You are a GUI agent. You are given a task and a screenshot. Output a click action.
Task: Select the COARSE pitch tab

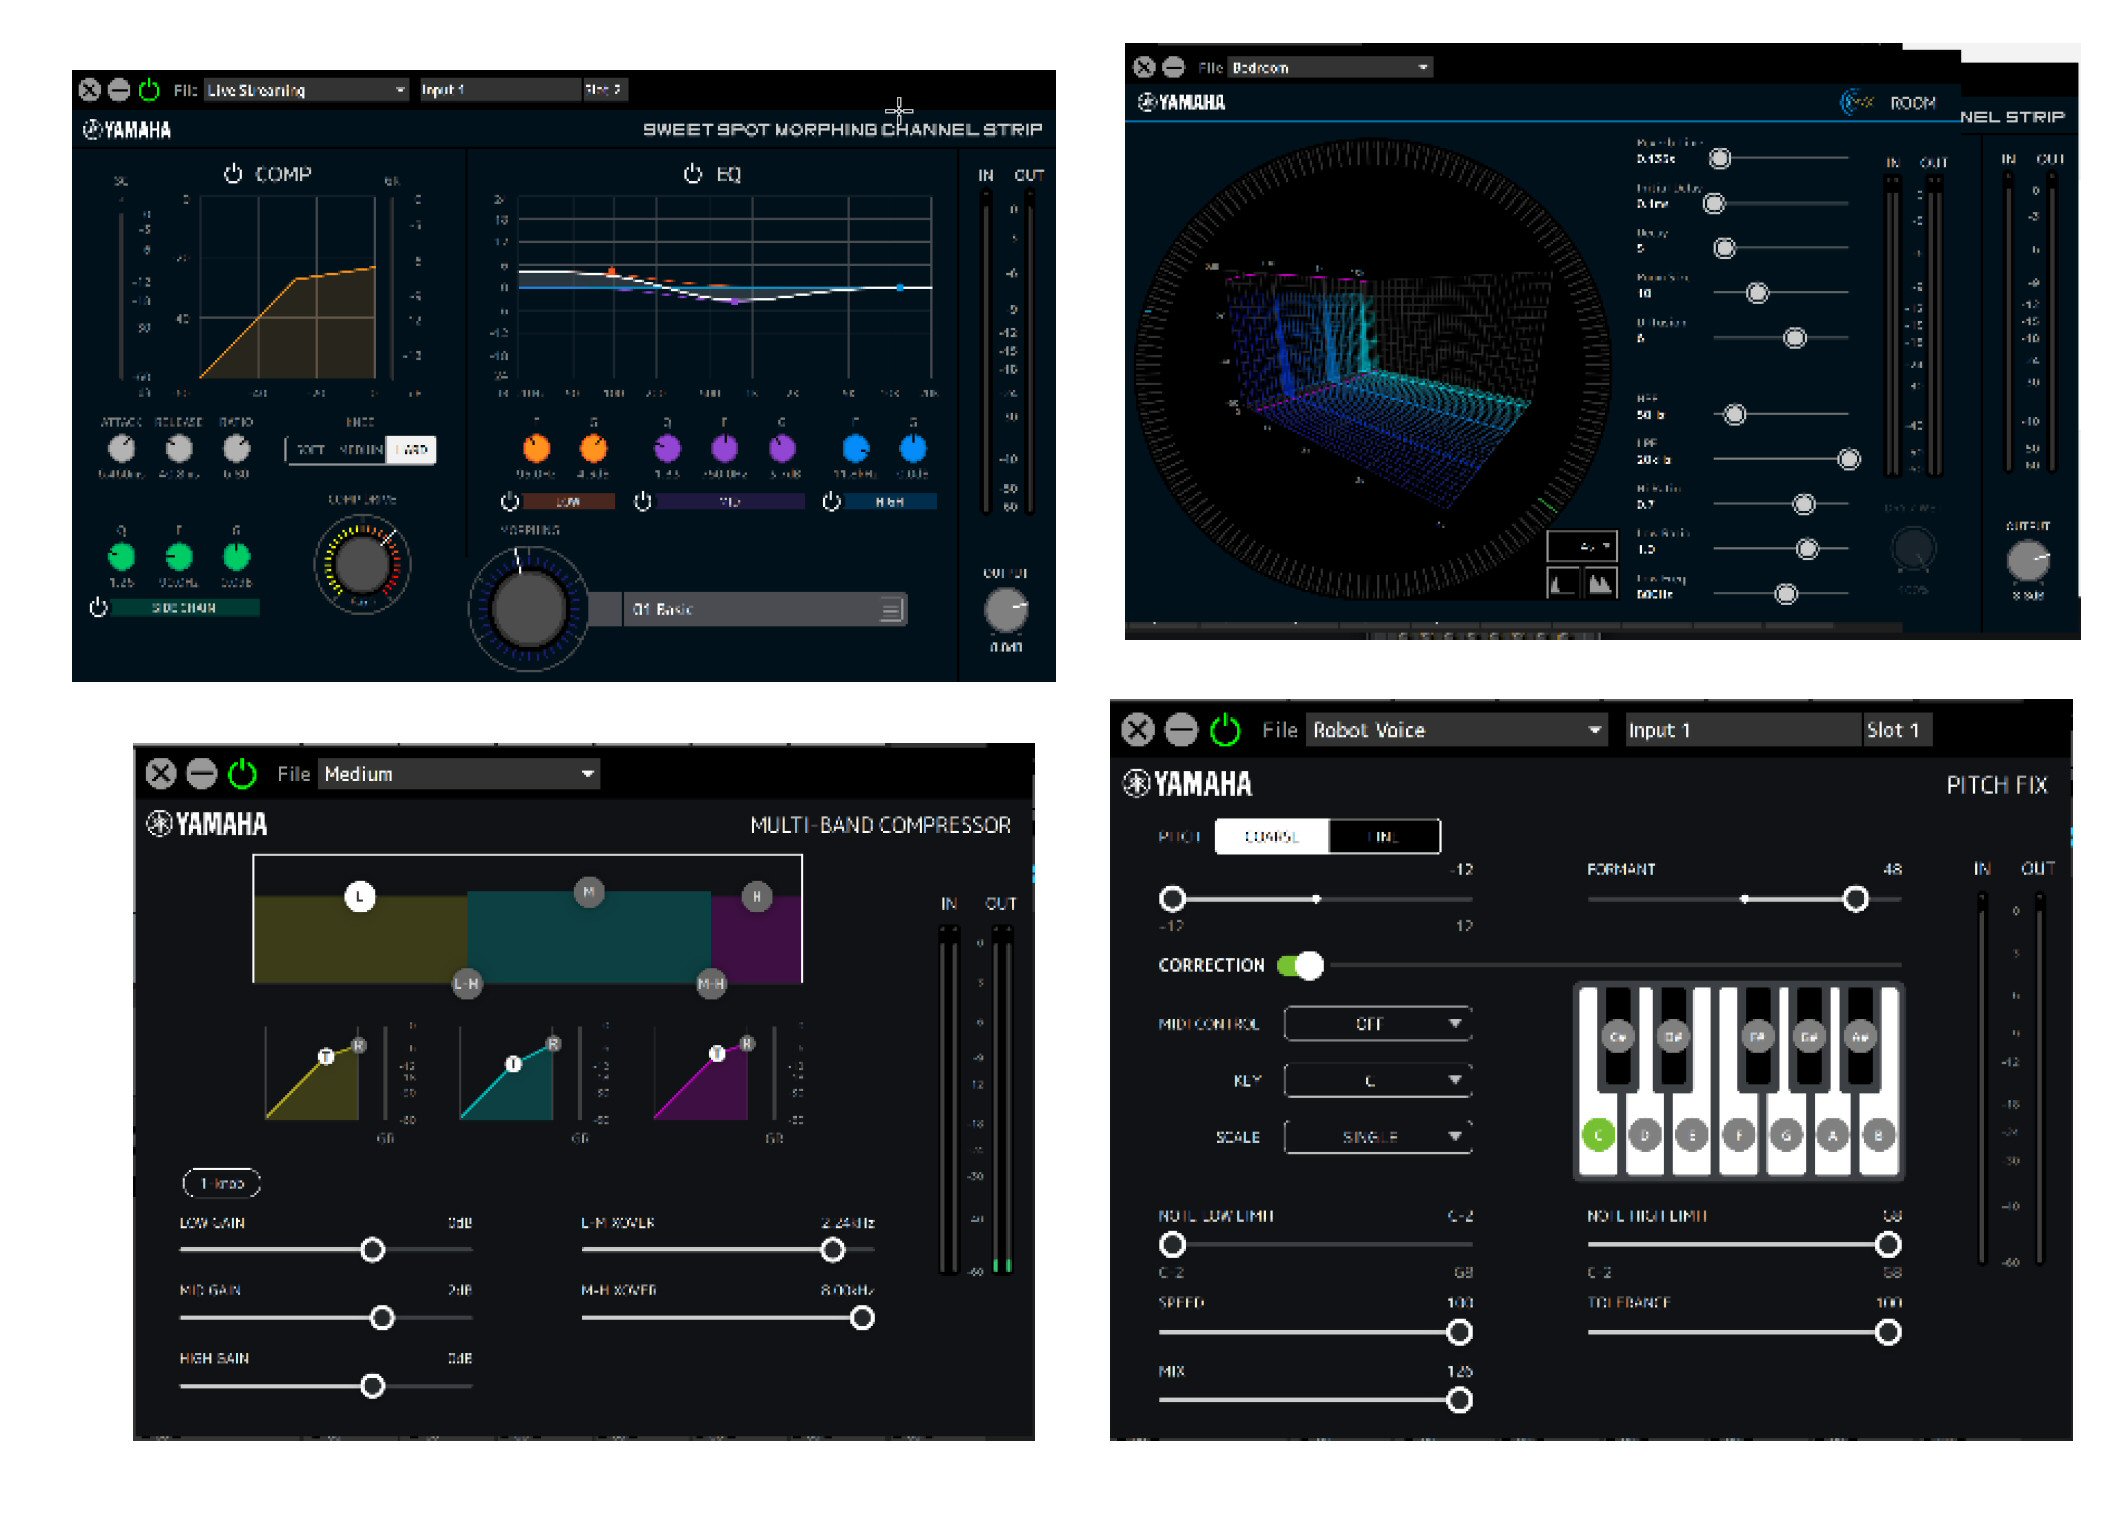[1271, 836]
